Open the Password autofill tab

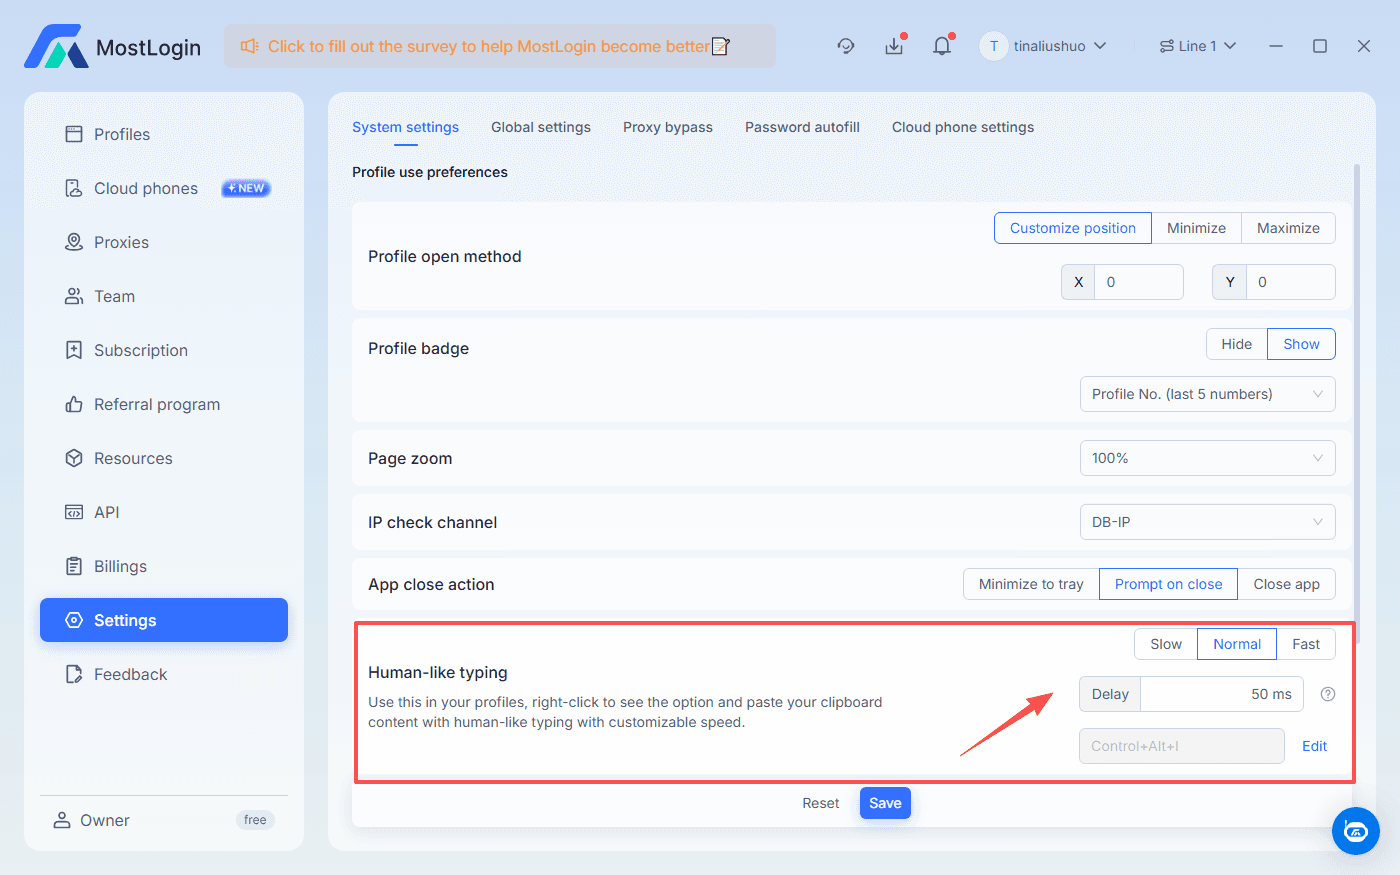(802, 127)
